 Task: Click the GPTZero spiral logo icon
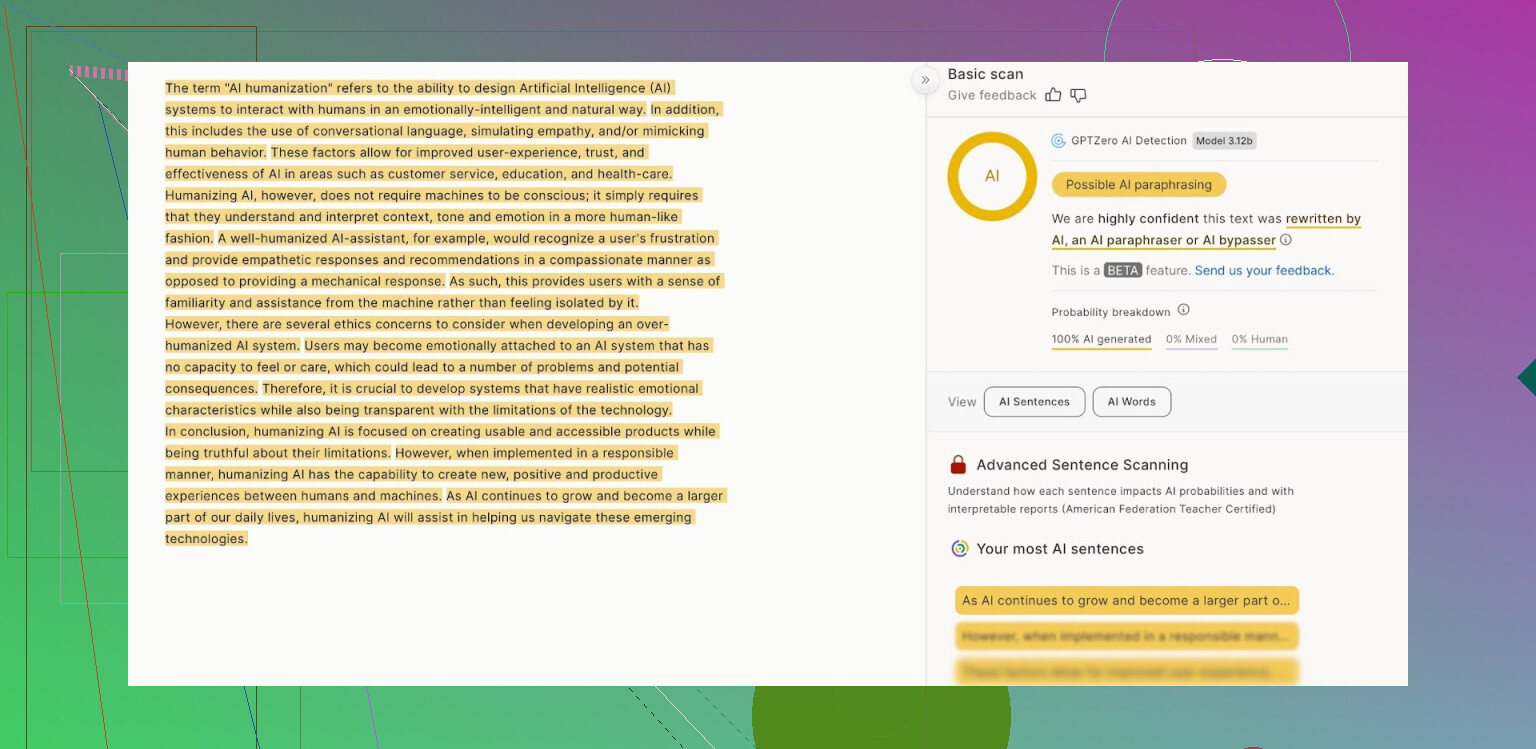click(1058, 141)
